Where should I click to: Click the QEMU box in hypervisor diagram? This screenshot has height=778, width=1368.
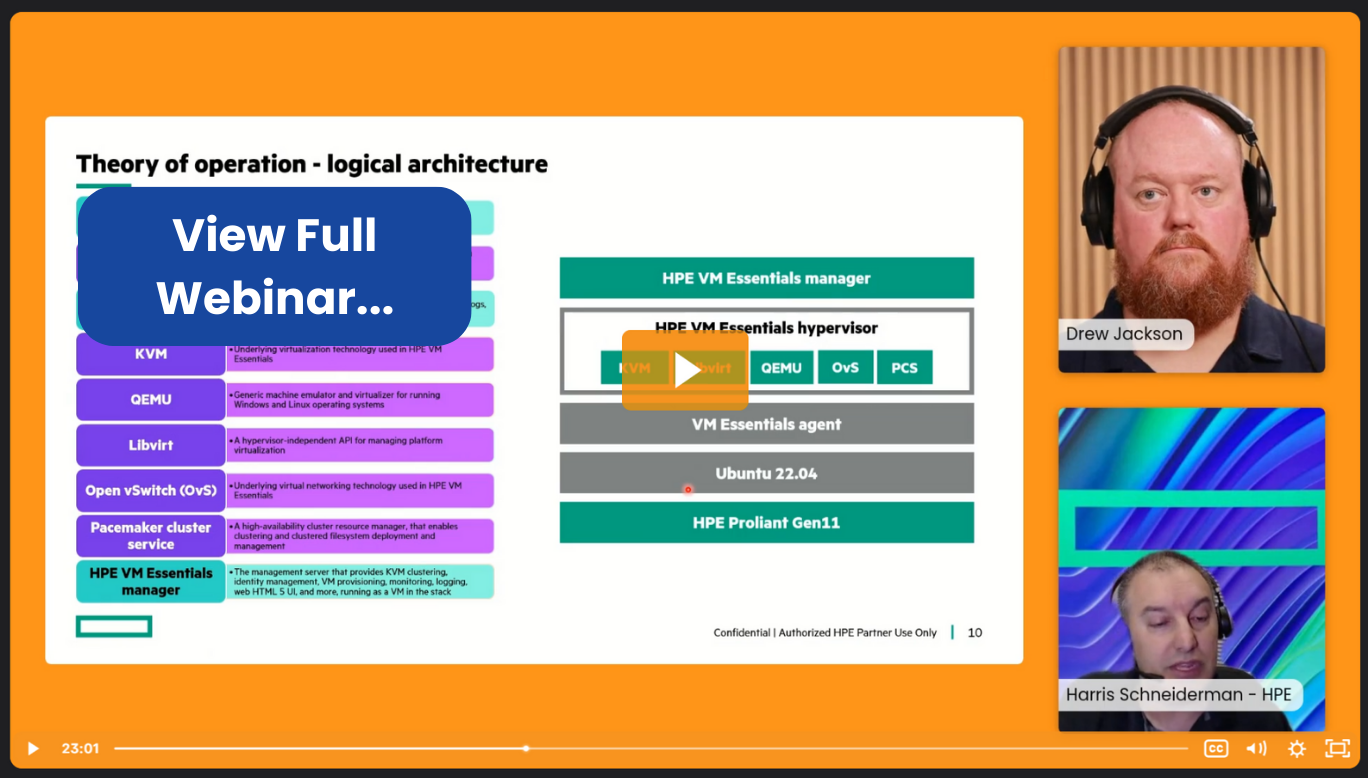pyautogui.click(x=781, y=368)
